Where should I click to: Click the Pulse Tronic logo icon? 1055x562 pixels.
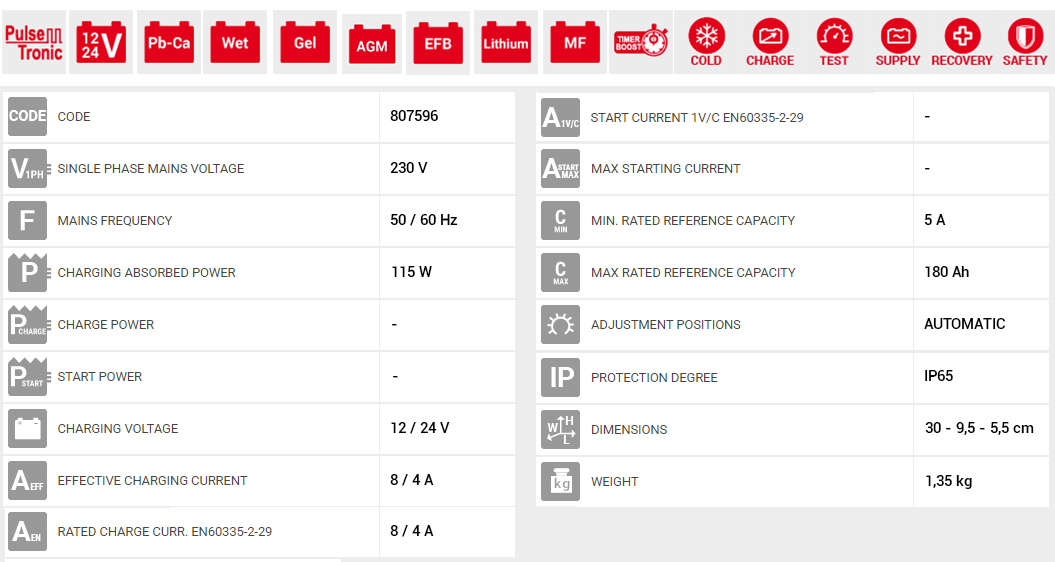34,43
